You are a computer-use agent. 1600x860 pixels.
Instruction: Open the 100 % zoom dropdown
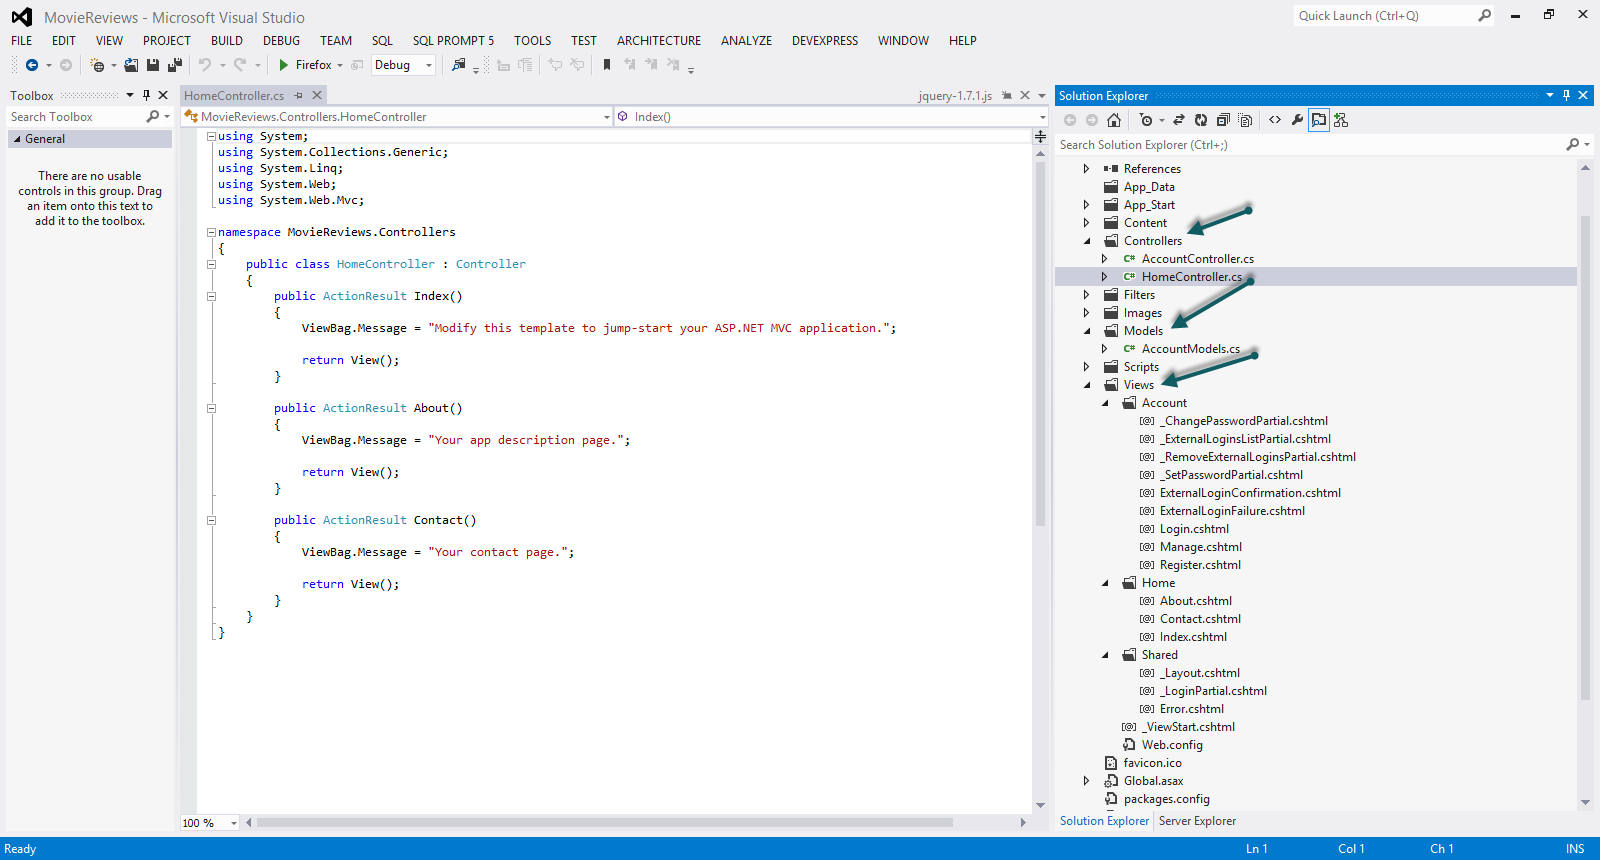234,823
